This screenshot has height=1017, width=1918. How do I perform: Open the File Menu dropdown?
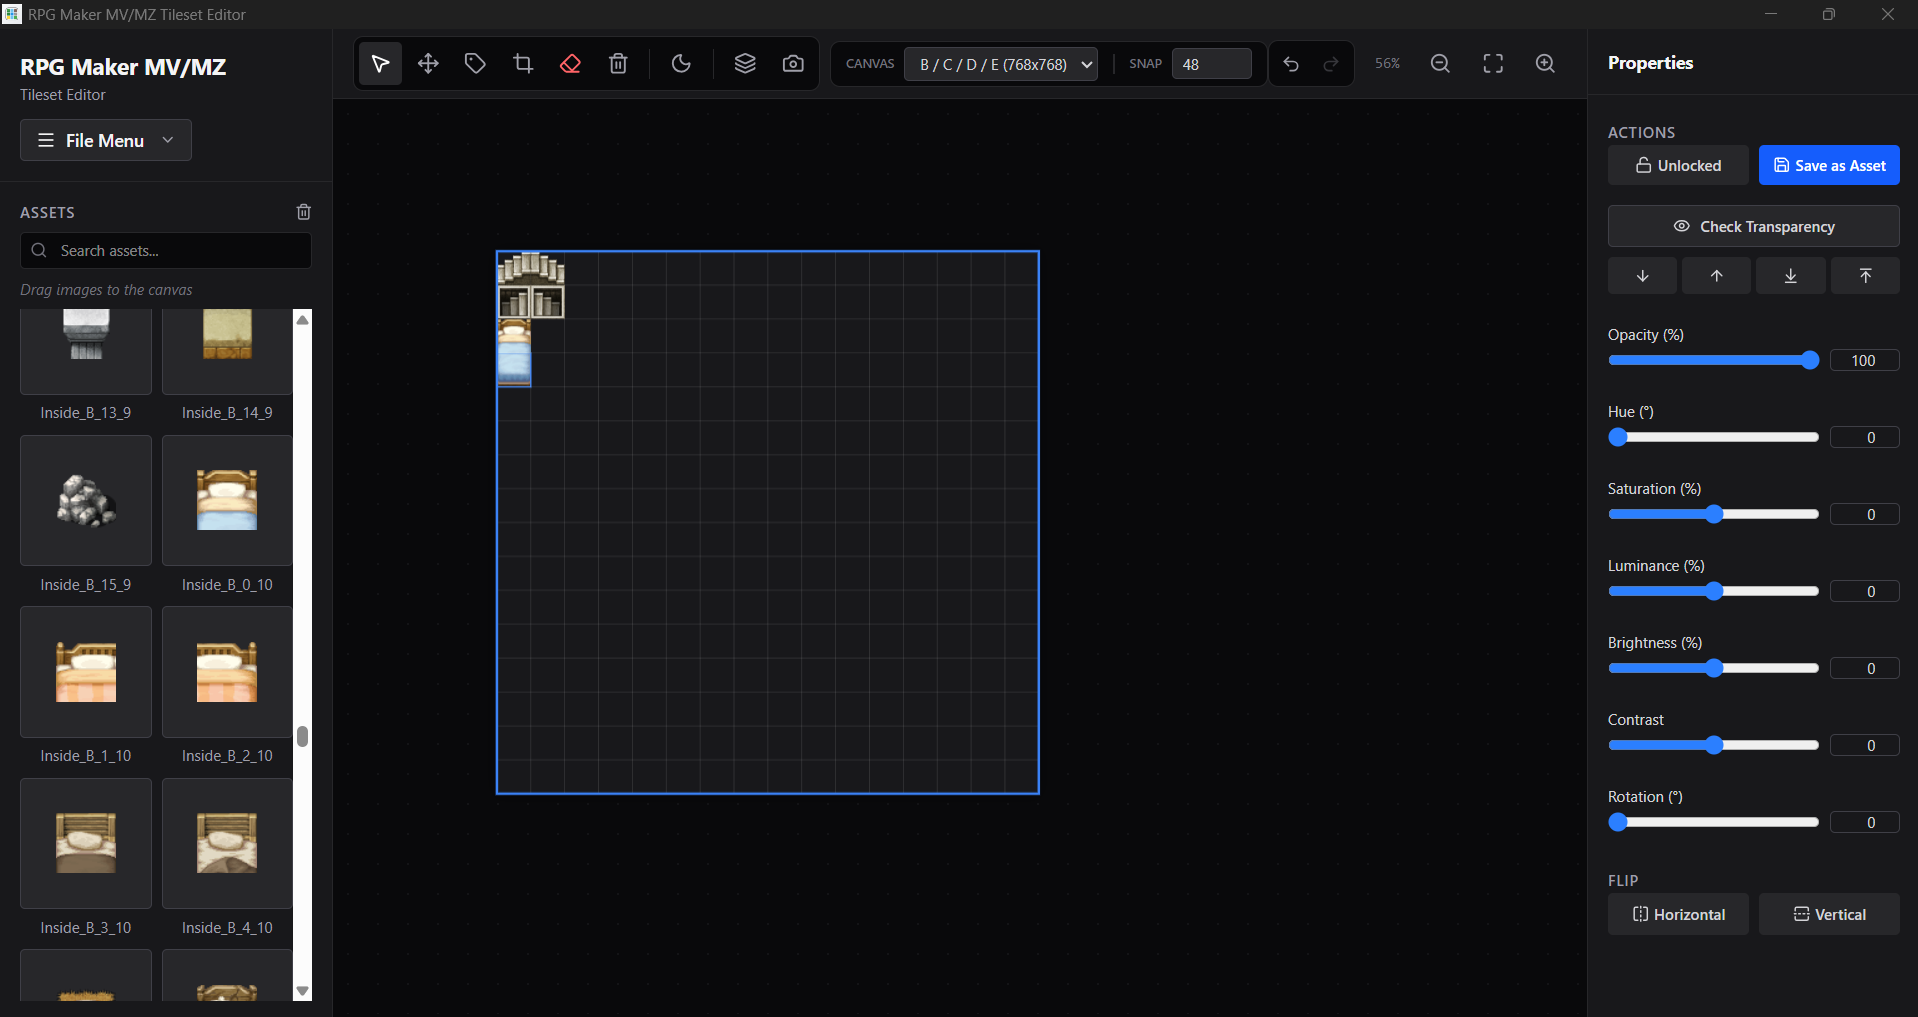(106, 141)
